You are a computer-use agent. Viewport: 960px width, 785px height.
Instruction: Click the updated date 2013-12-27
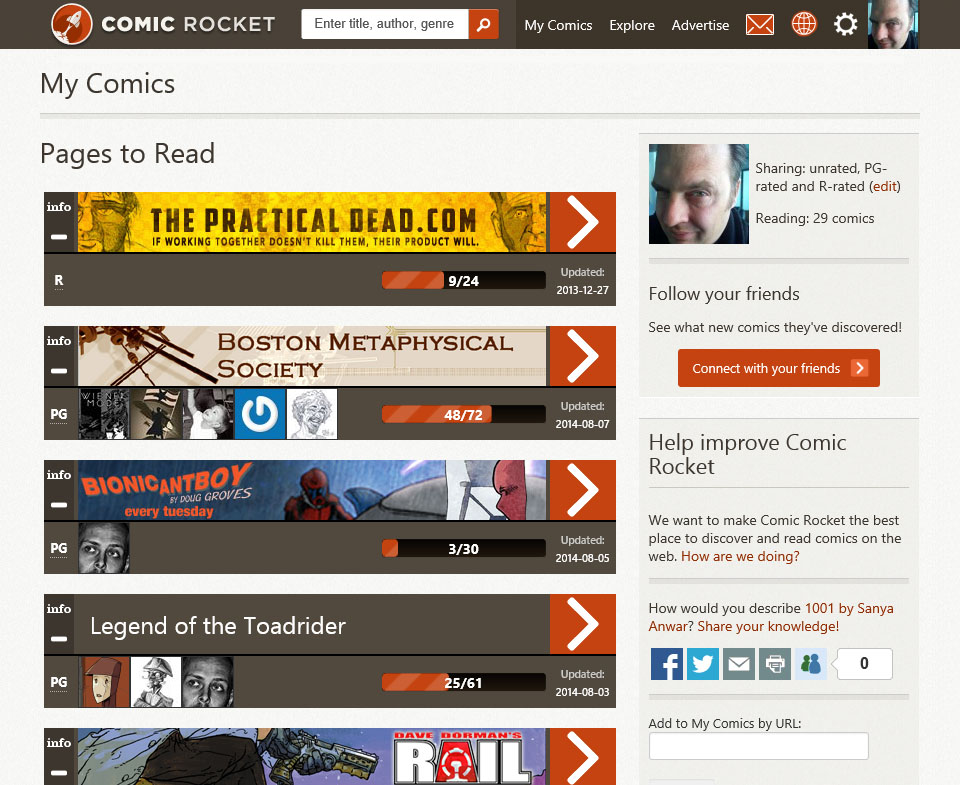point(582,290)
